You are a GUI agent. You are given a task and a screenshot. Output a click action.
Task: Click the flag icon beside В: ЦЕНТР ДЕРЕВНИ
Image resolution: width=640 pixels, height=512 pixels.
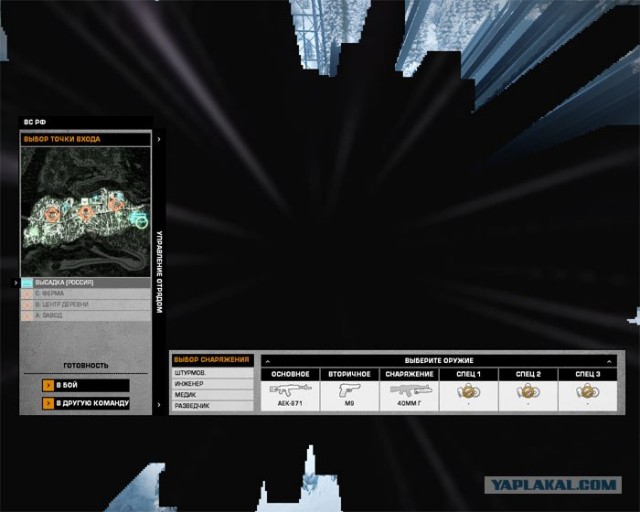pos(27,305)
